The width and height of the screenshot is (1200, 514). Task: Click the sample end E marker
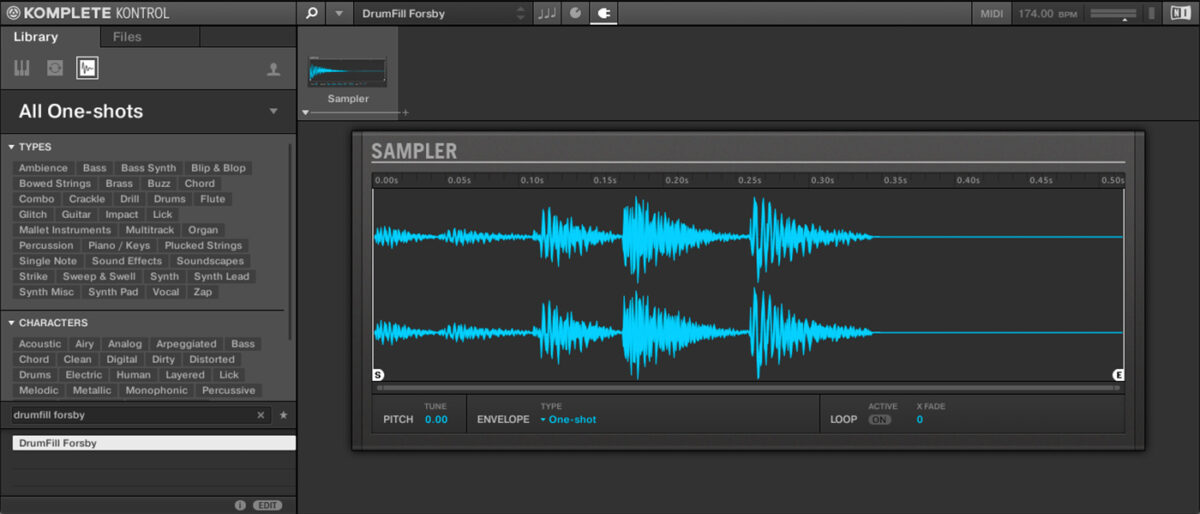point(1118,375)
